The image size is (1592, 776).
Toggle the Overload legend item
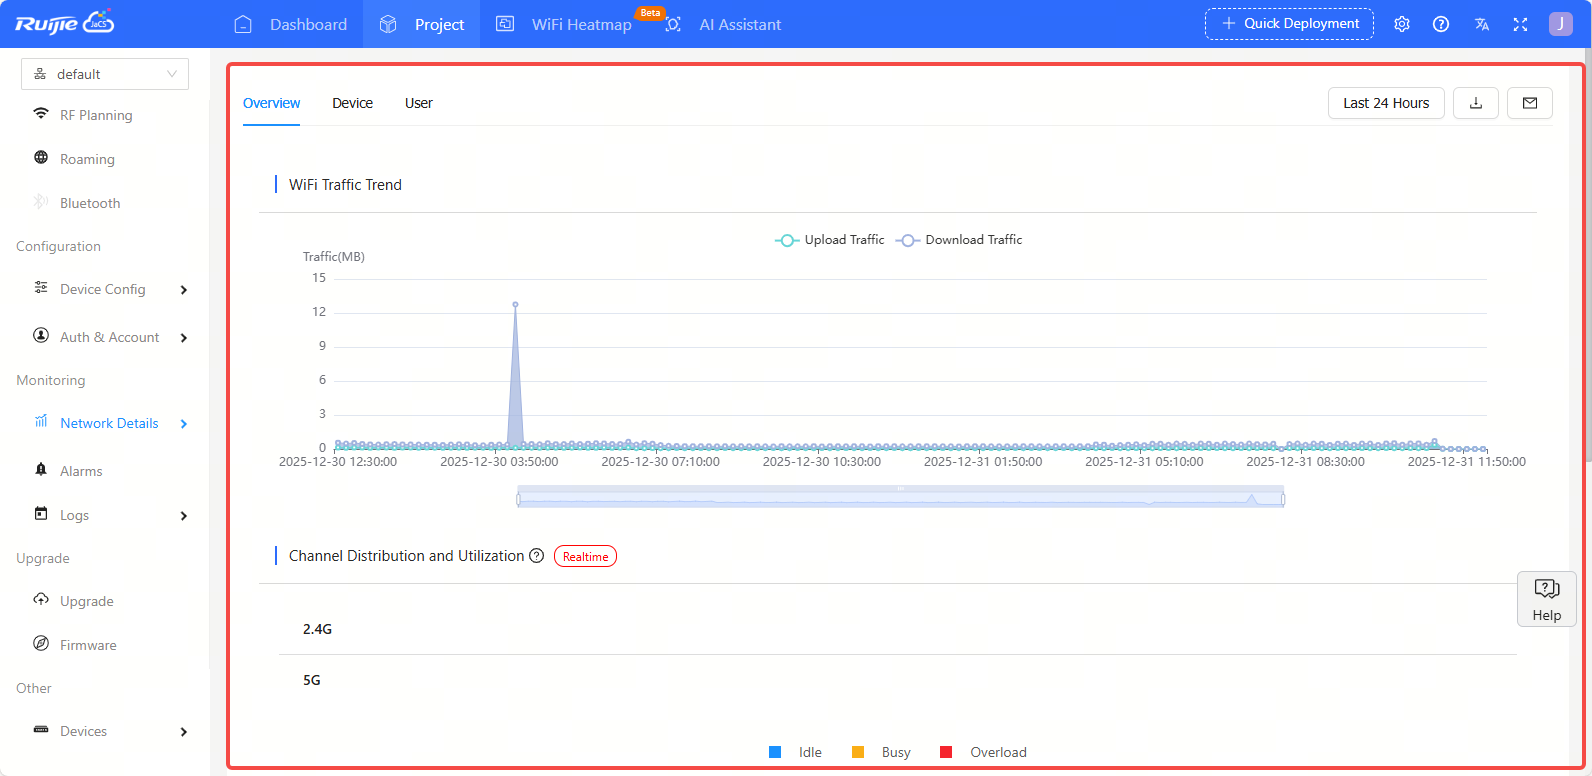984,752
